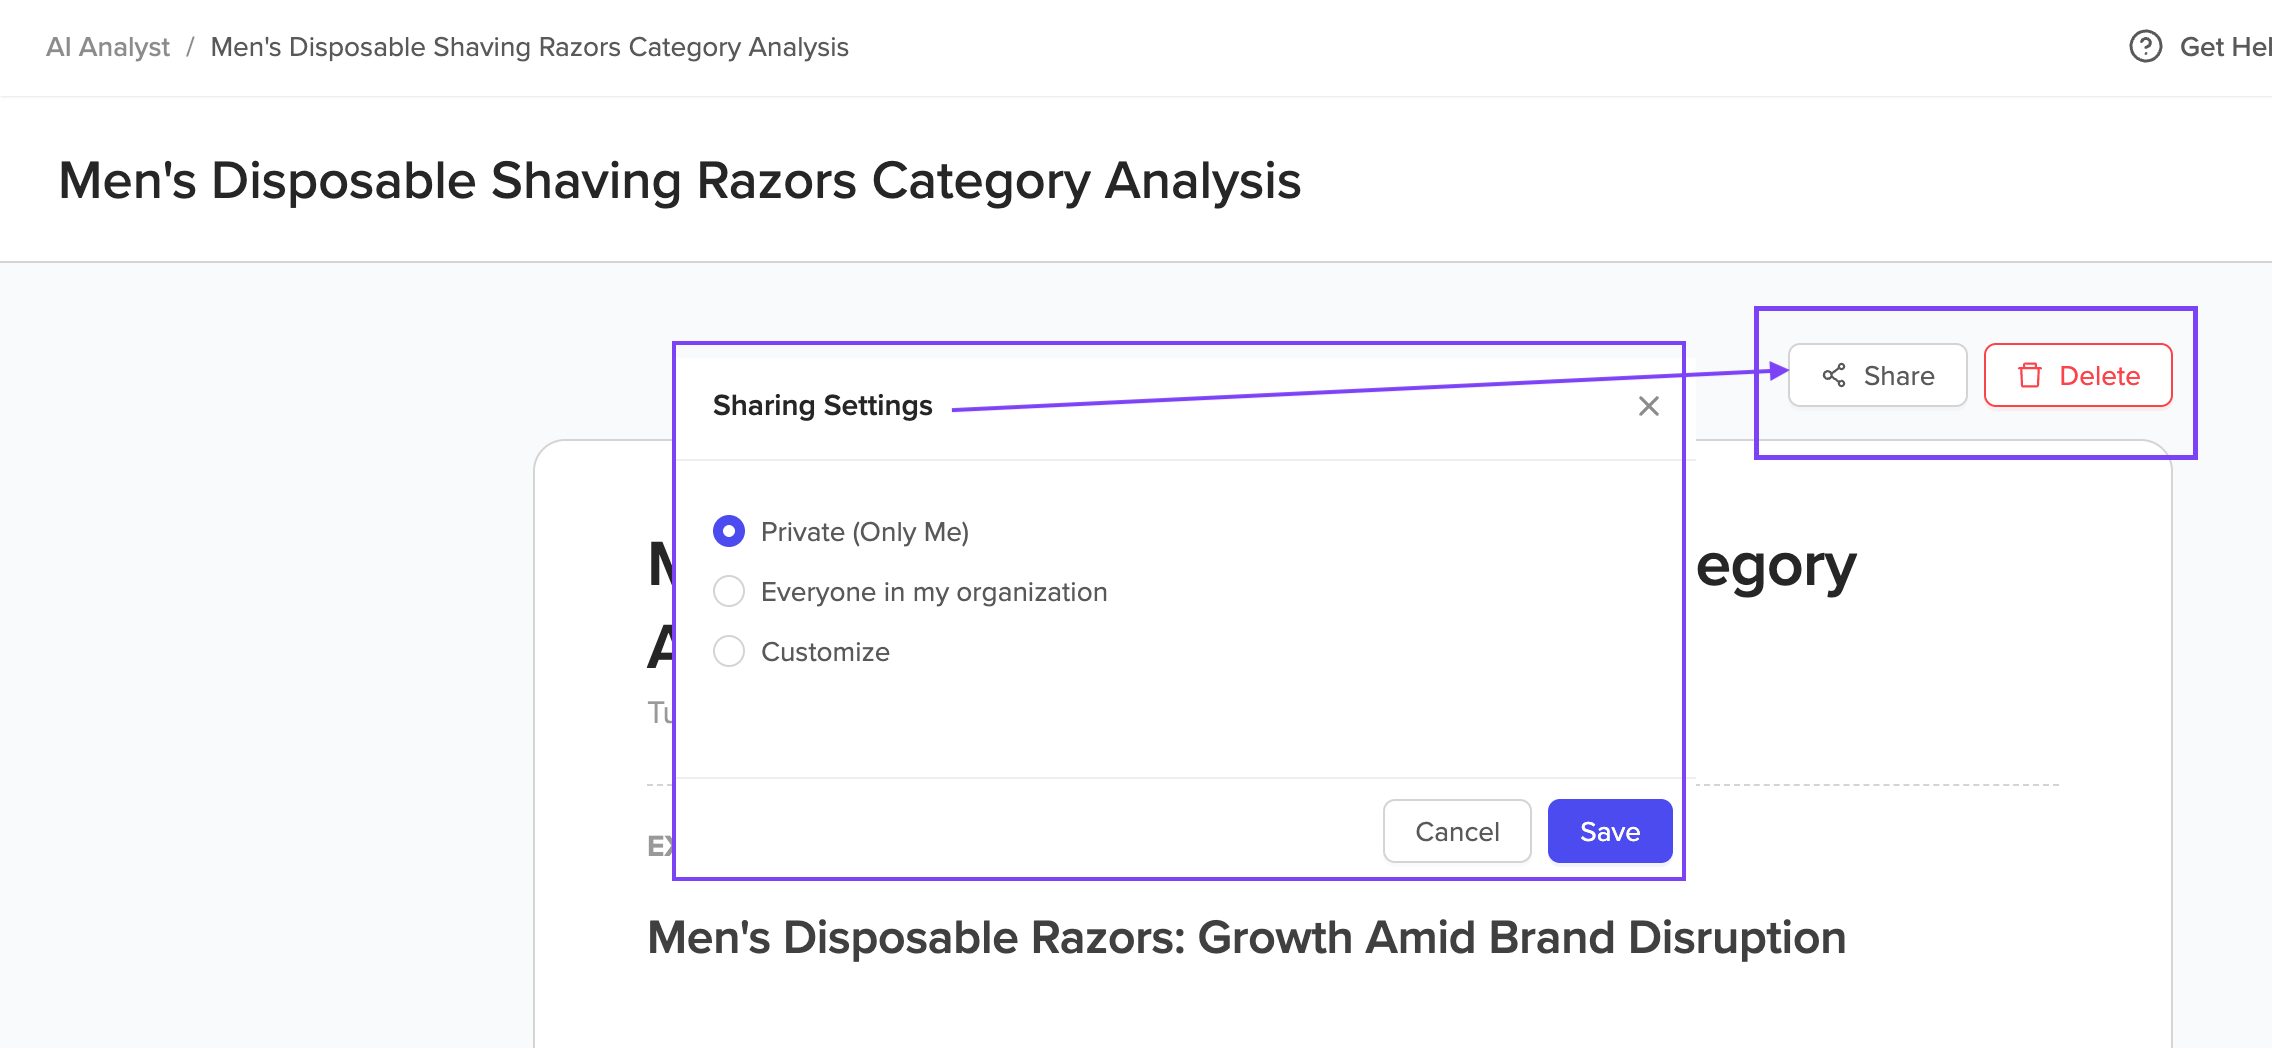Click the 'Private (Only Me)' label text

coord(865,532)
